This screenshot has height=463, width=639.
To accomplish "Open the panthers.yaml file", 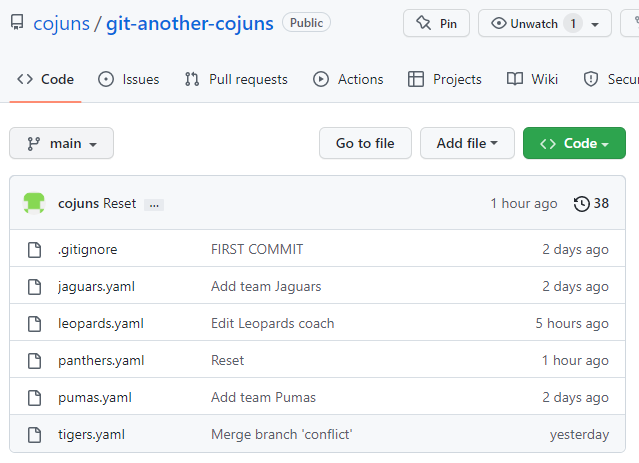I will (101, 361).
